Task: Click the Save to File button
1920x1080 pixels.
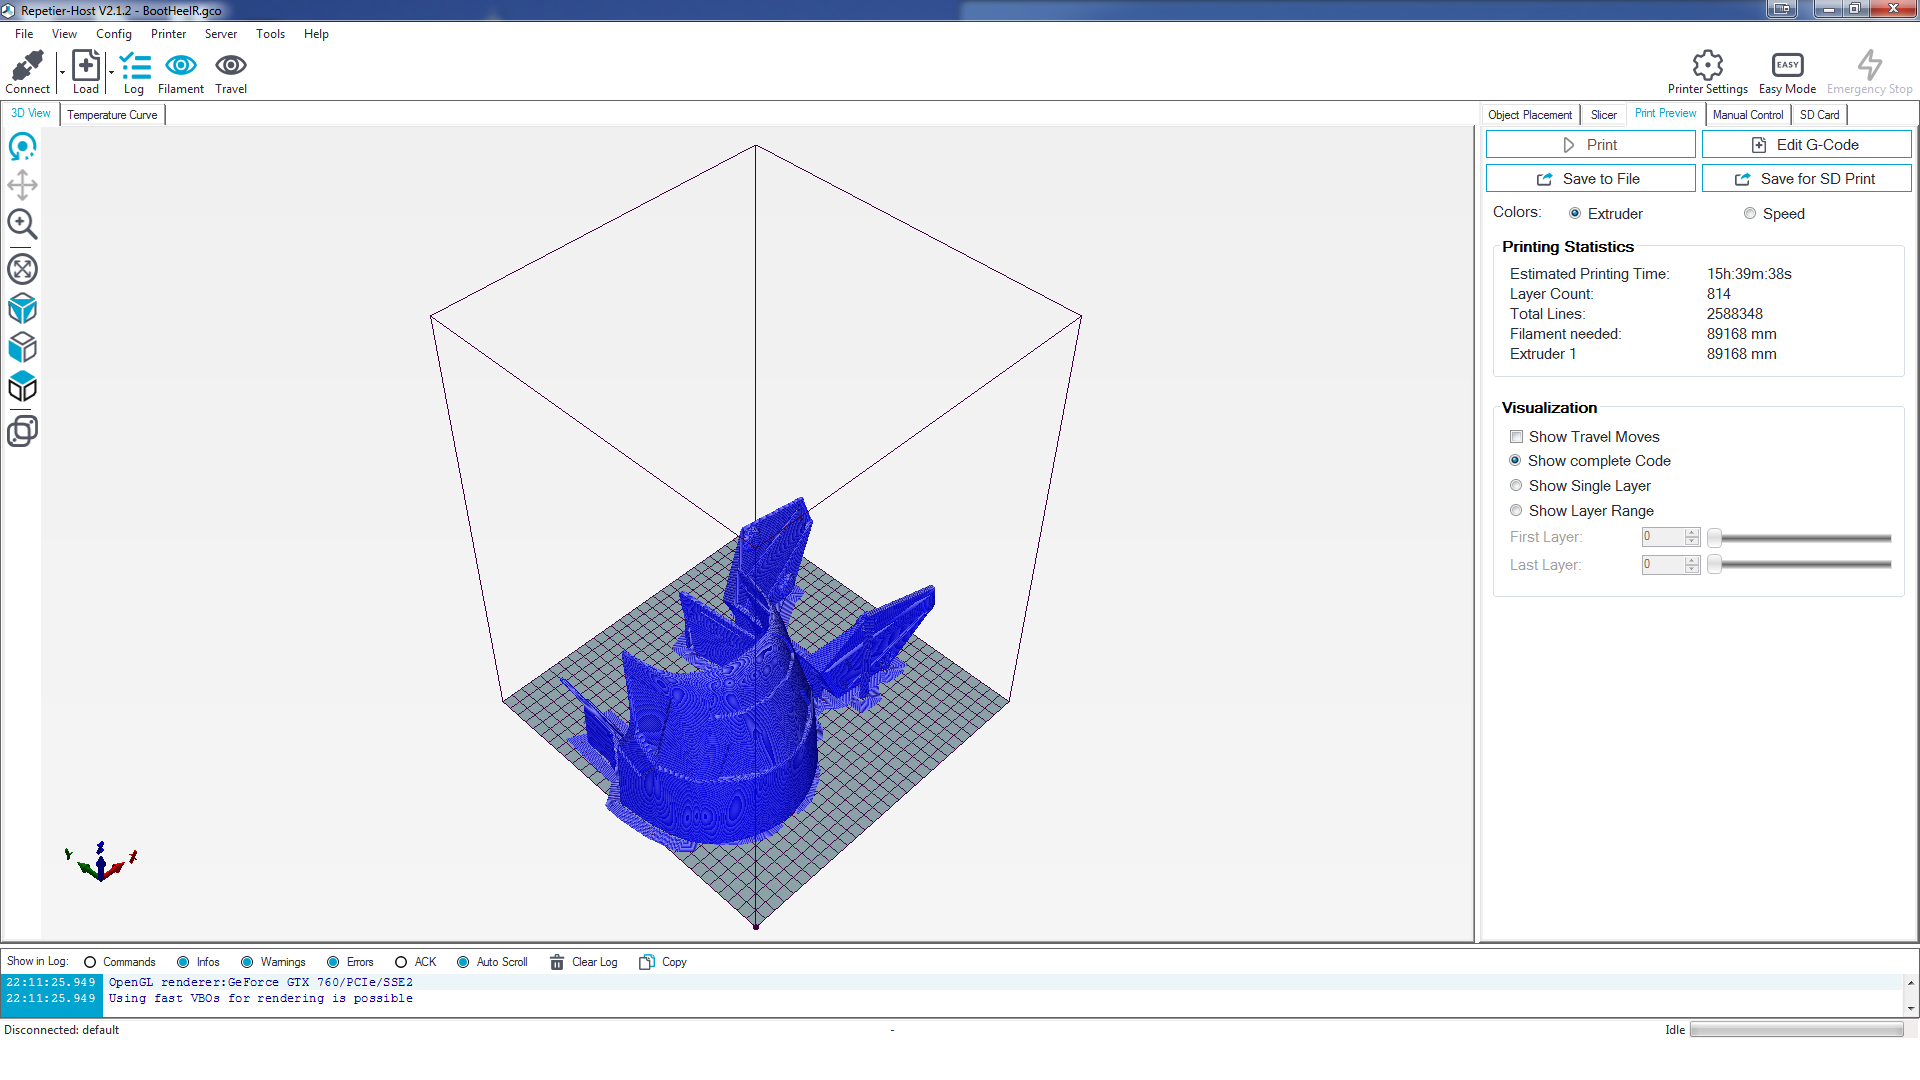Action: [x=1590, y=179]
